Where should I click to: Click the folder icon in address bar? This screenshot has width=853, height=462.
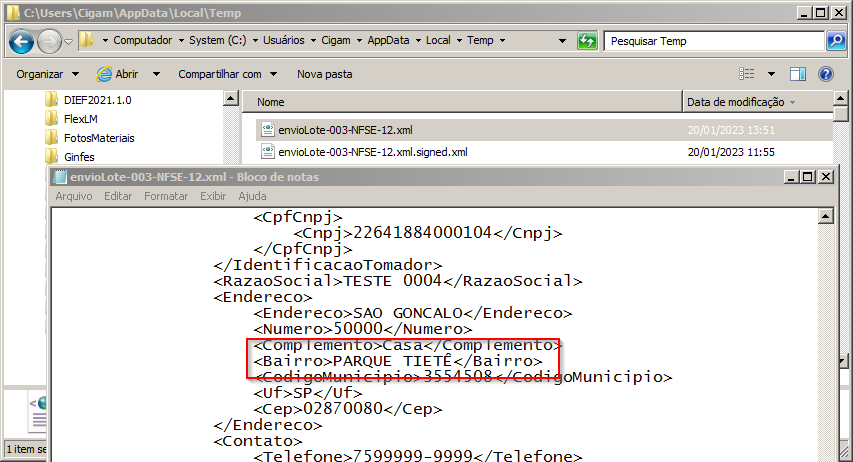coord(86,40)
